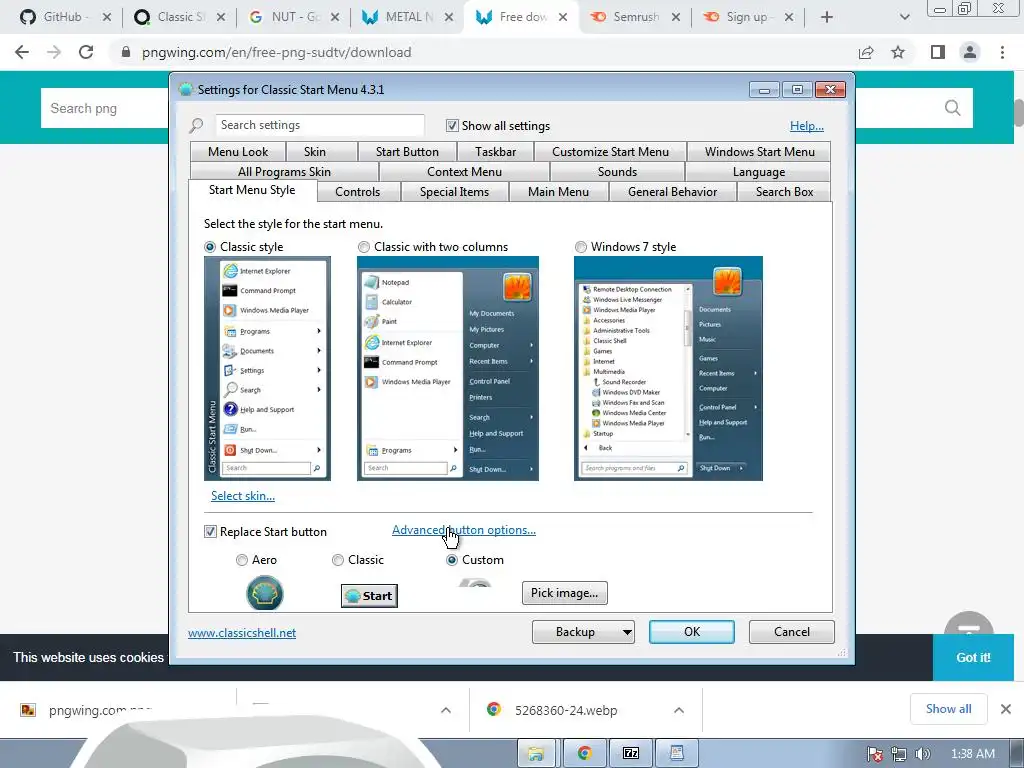Viewport: 1024px width, 768px height.
Task: Click the Classic with two columns preview thumbnail
Action: (x=447, y=368)
